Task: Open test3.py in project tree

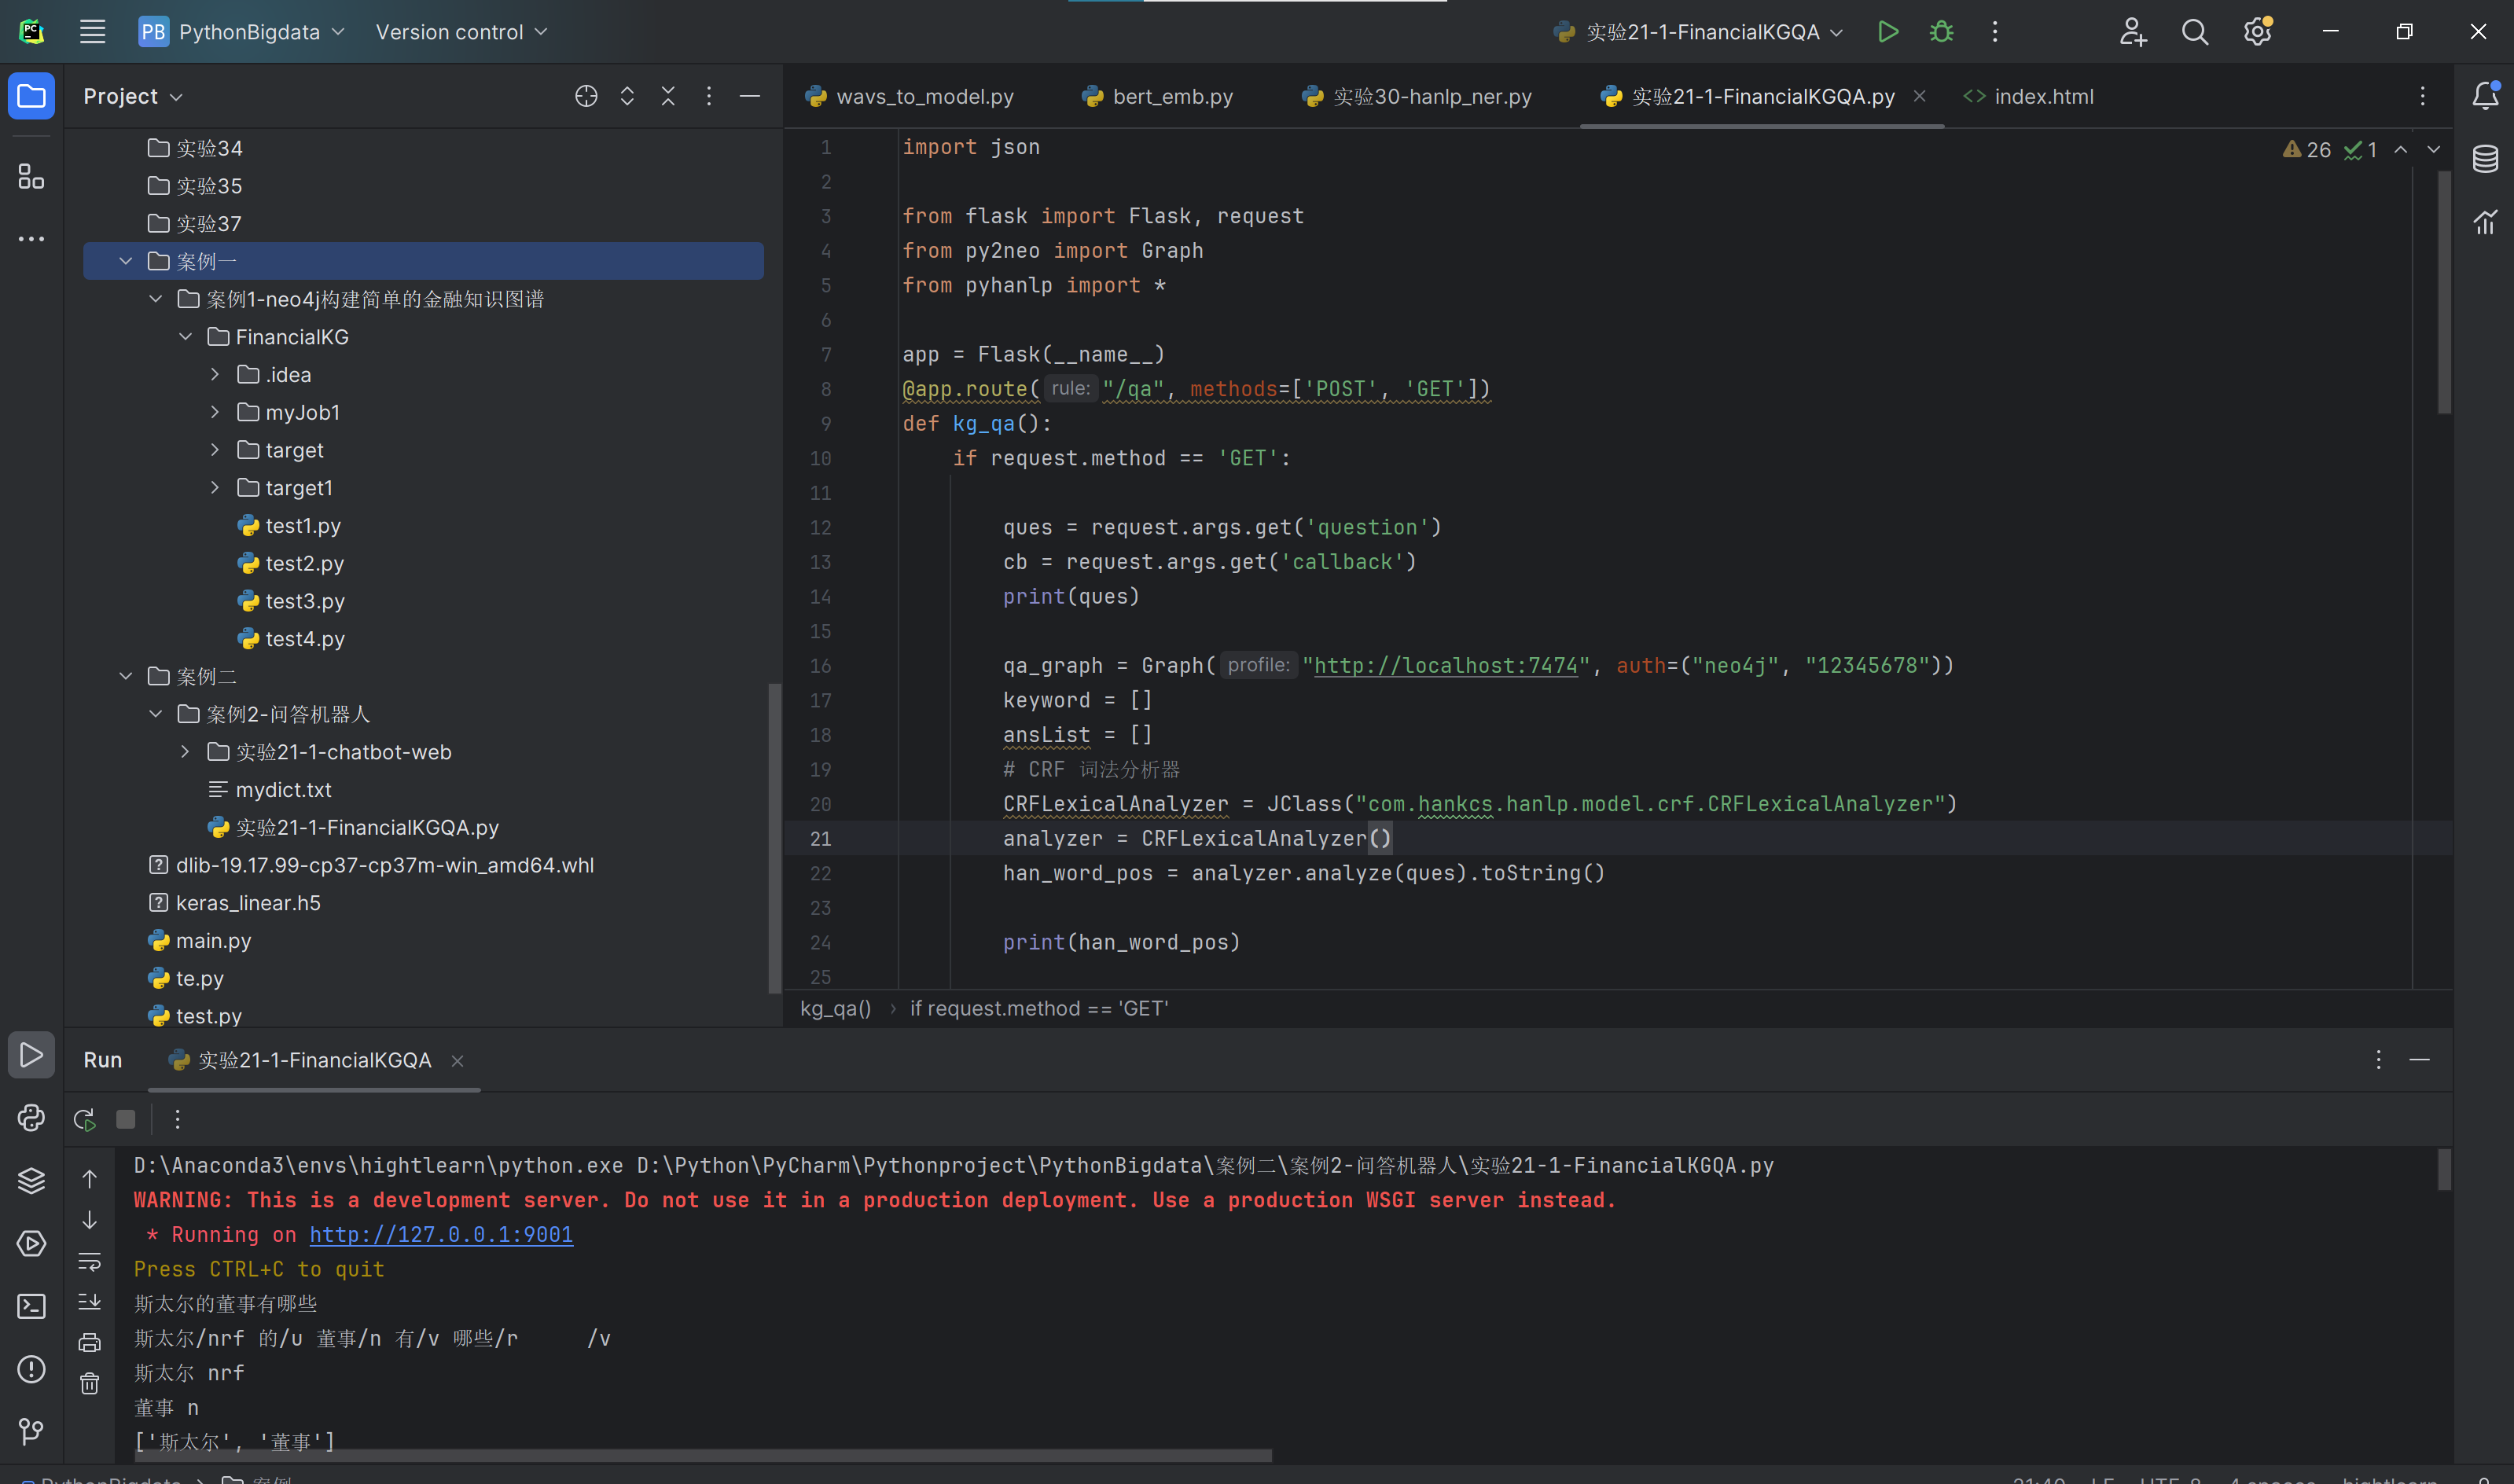Action: point(304,601)
